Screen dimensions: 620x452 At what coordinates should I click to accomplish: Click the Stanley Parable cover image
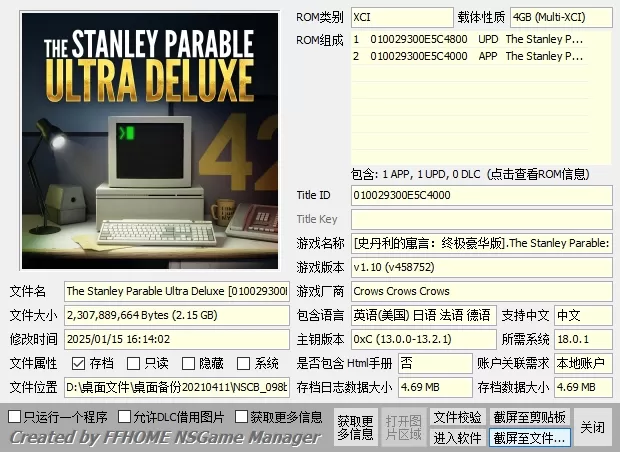[150, 140]
